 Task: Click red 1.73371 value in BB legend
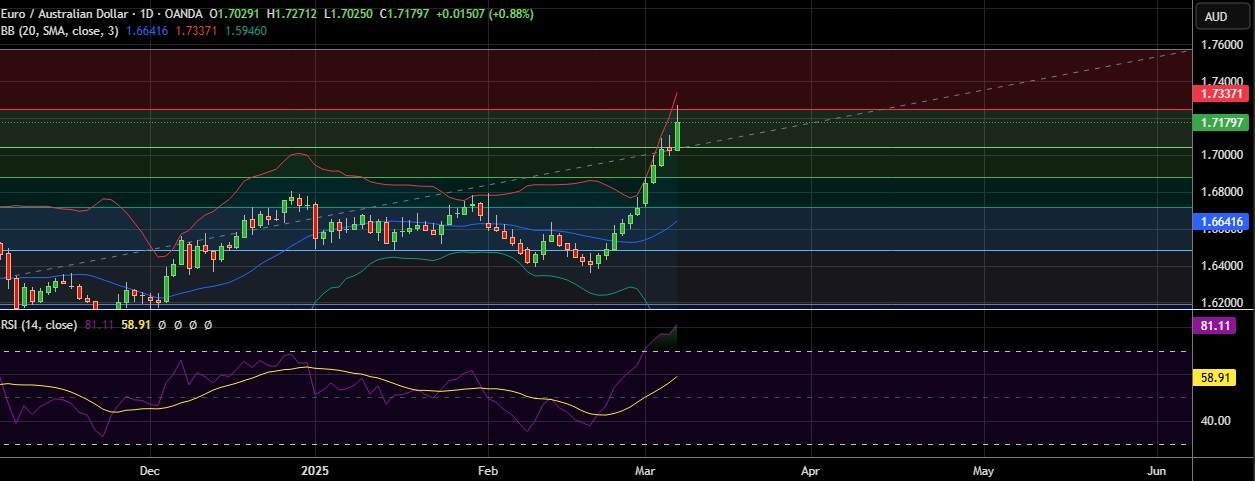(195, 31)
